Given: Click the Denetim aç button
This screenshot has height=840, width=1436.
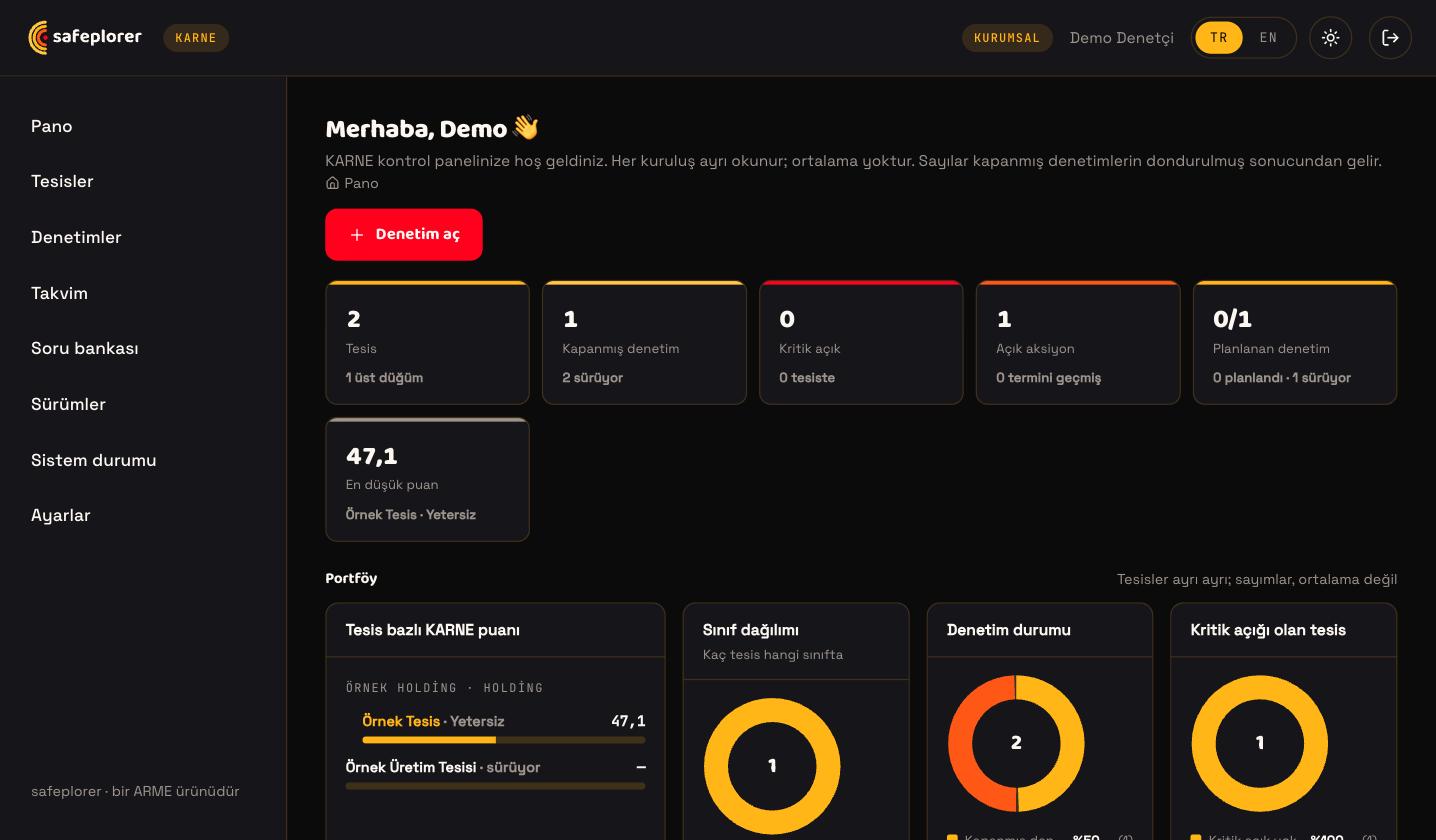Looking at the screenshot, I should pos(404,235).
